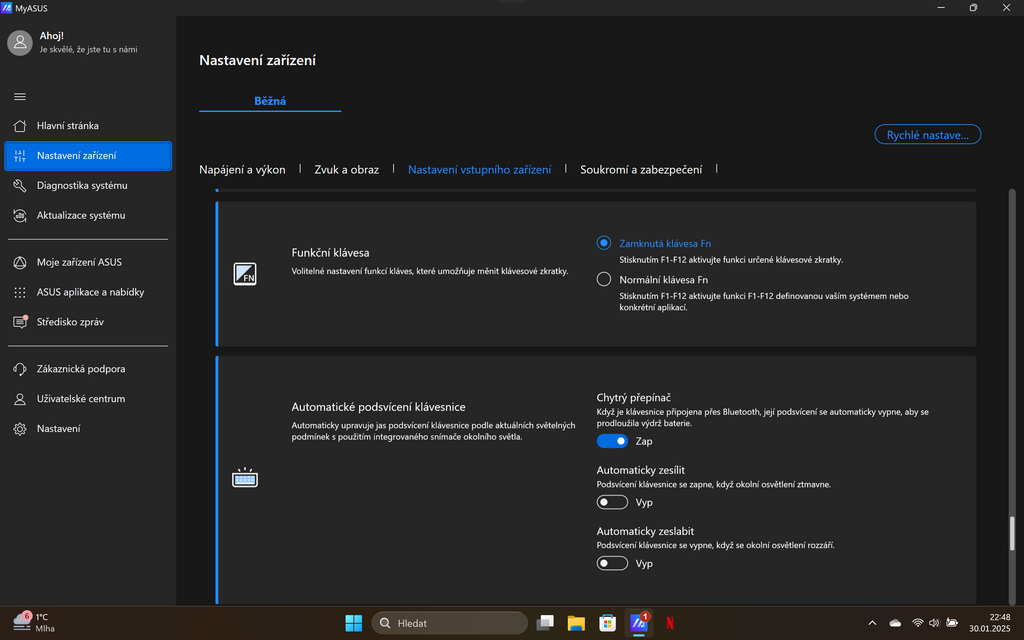Open the Nastavení gear icon in sidebar
Viewport: 1024px width, 640px height.
[x=20, y=429]
